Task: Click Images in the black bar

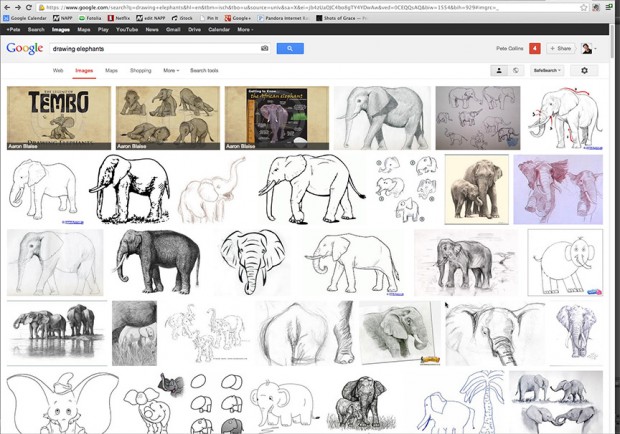Action: tap(61, 29)
